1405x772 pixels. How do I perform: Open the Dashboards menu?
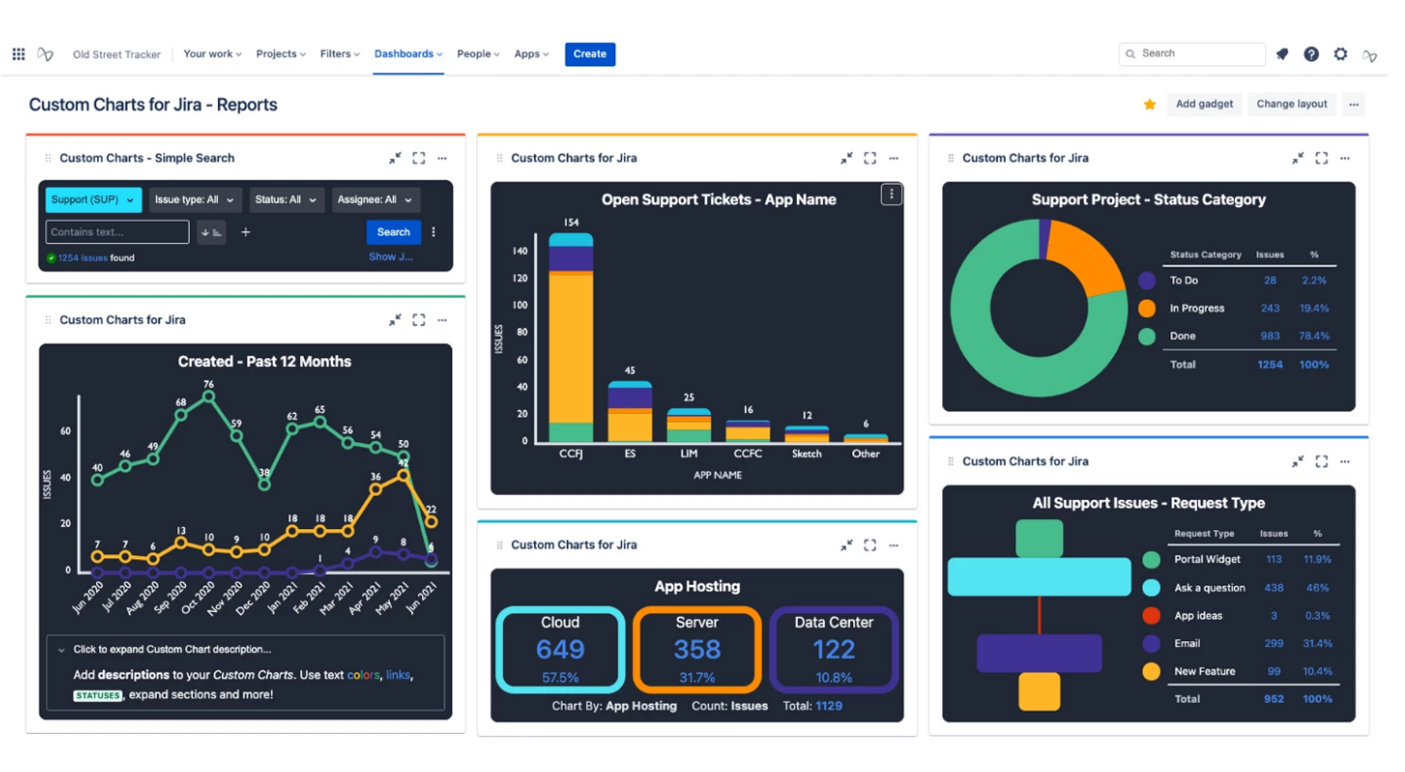pos(404,54)
